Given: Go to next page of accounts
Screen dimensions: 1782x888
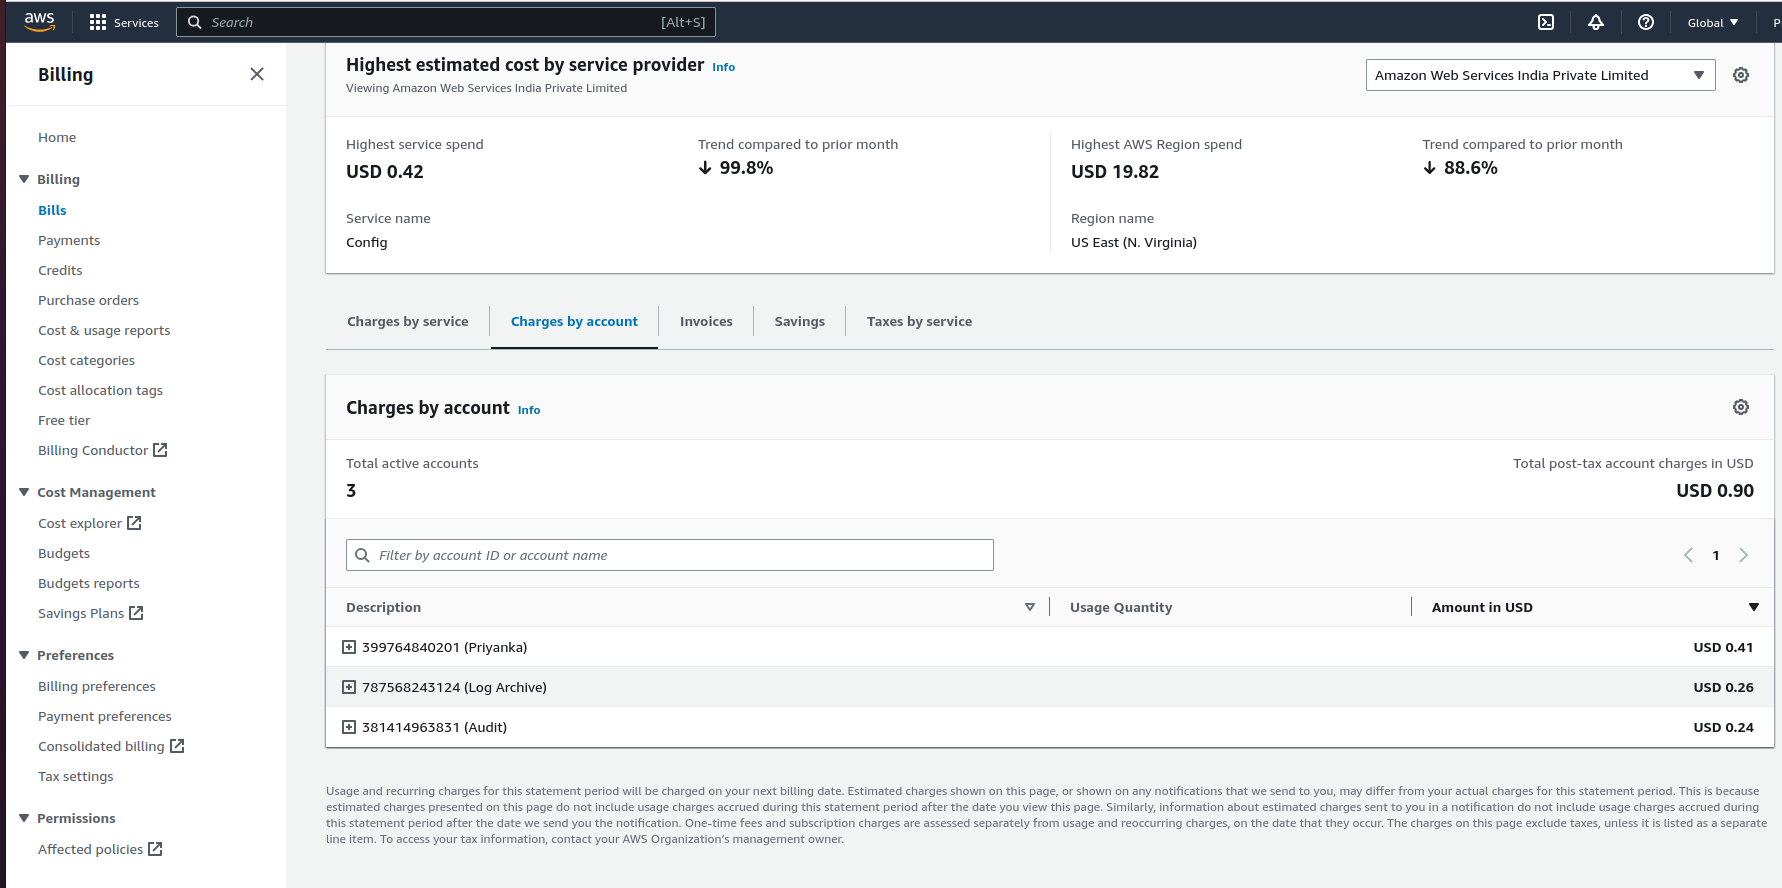Looking at the screenshot, I should [x=1743, y=555].
